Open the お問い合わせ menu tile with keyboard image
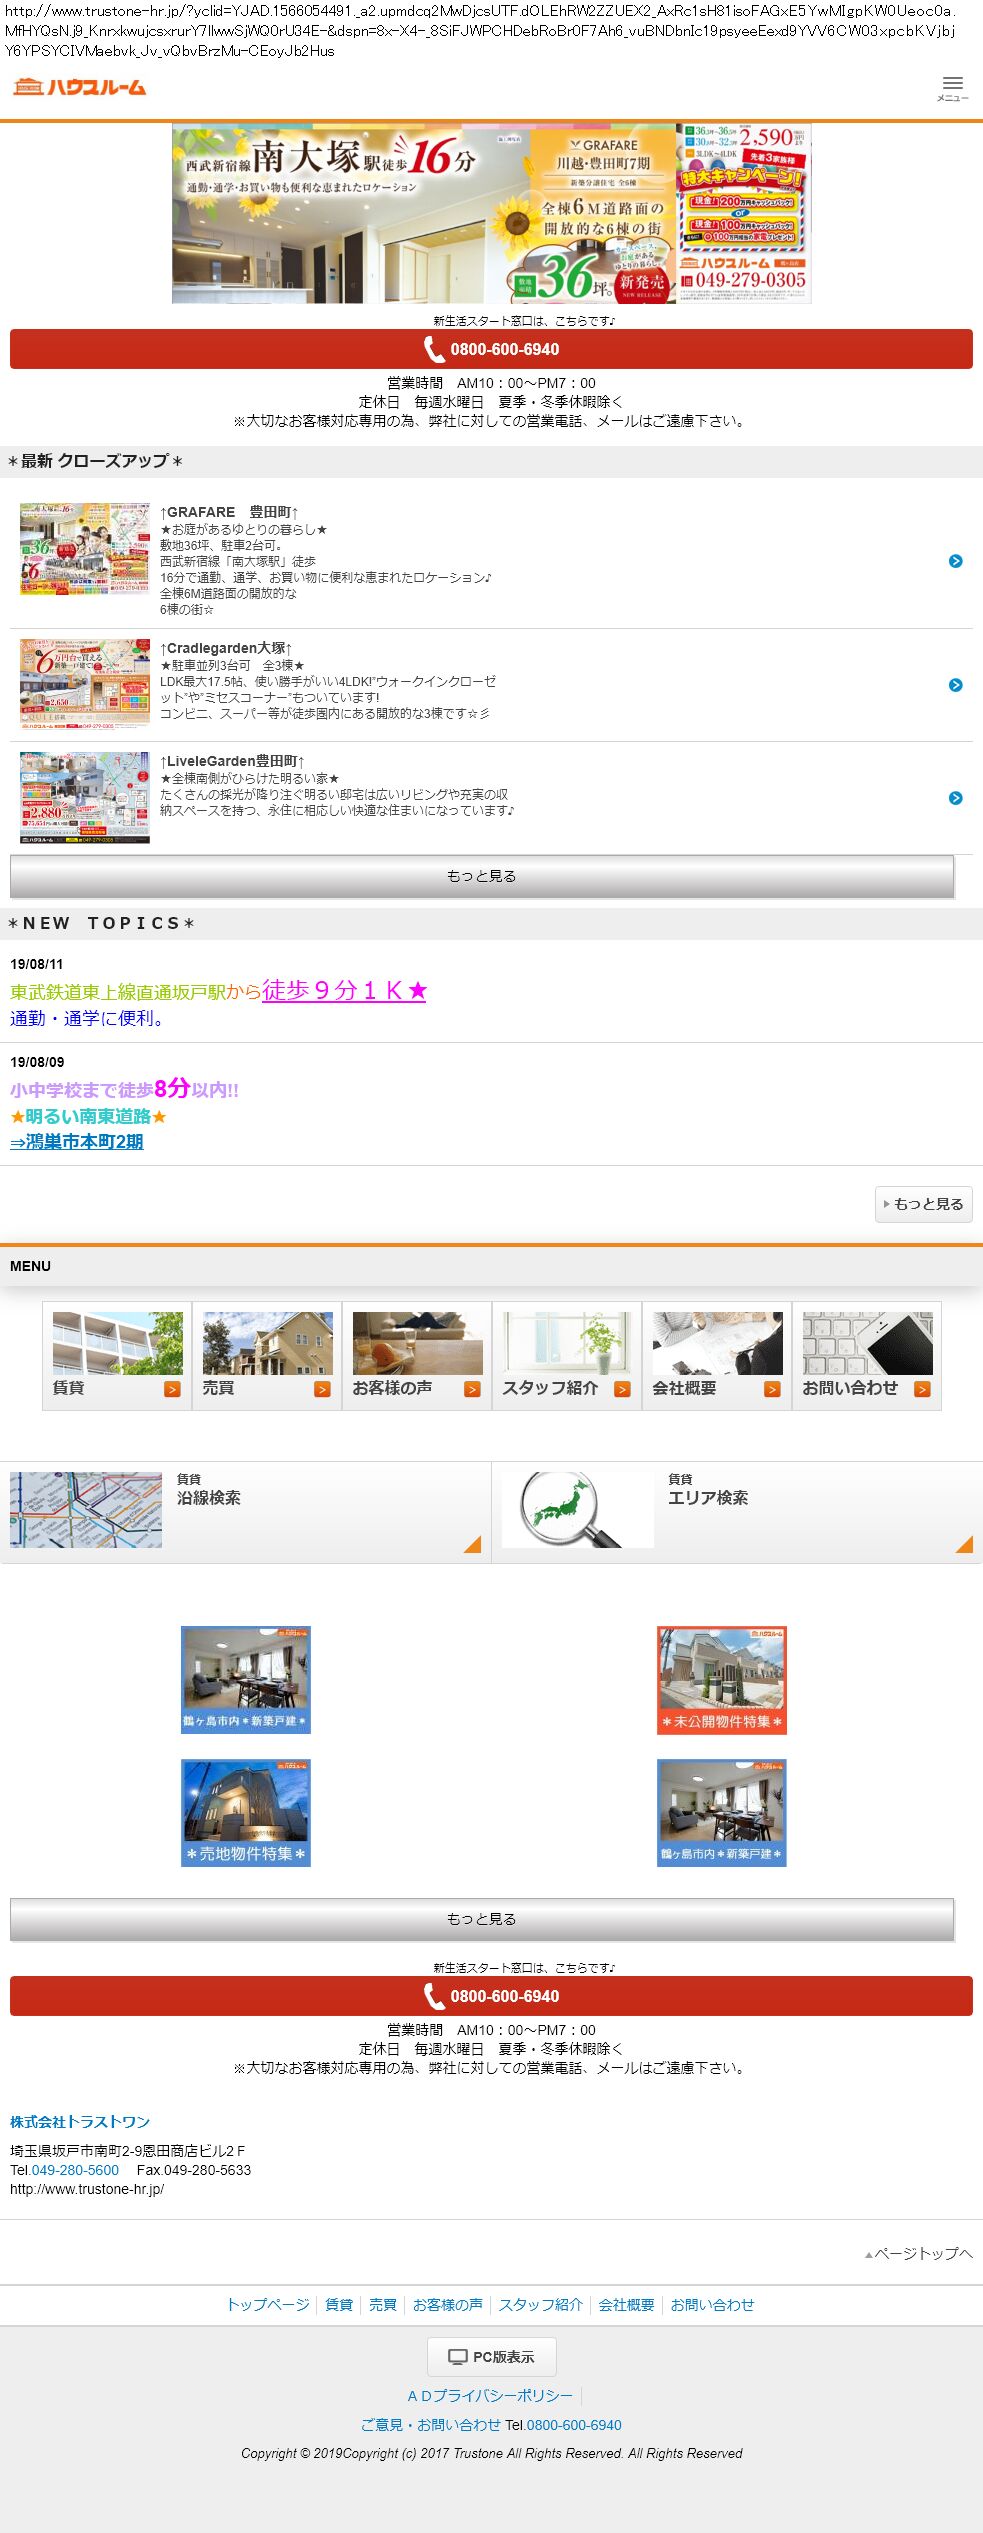 tap(866, 1355)
